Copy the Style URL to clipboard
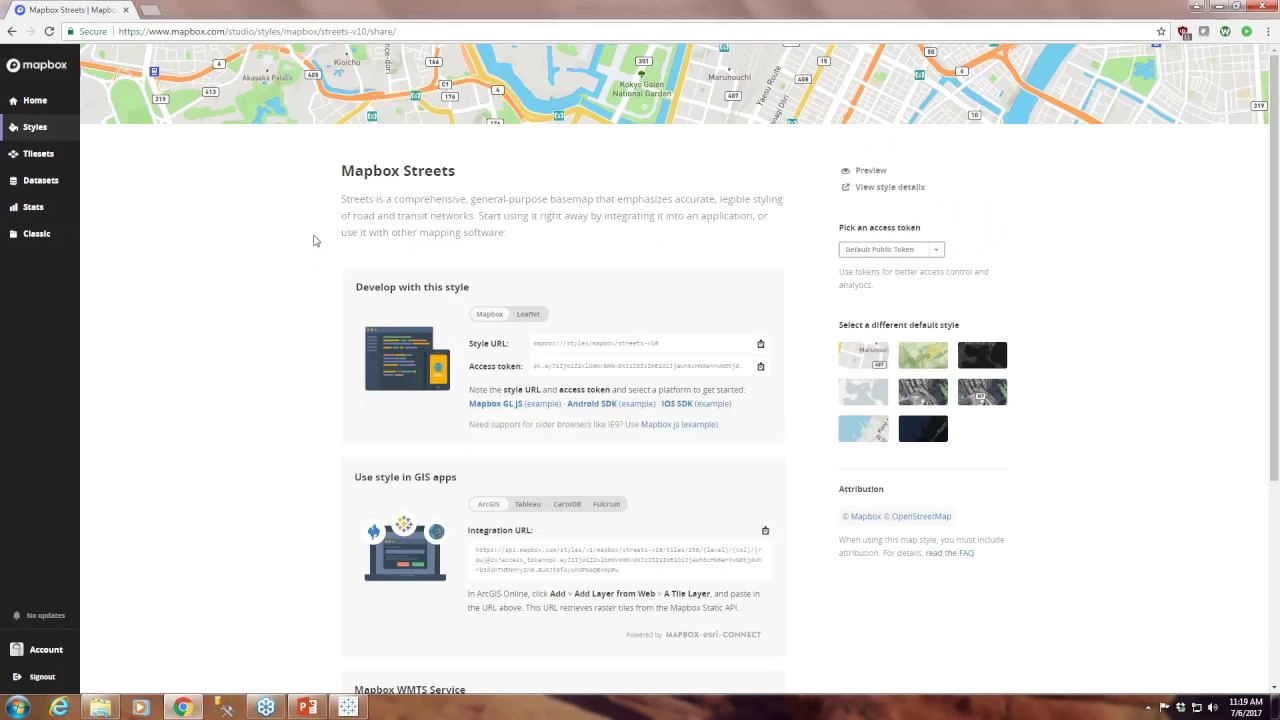 [760, 344]
